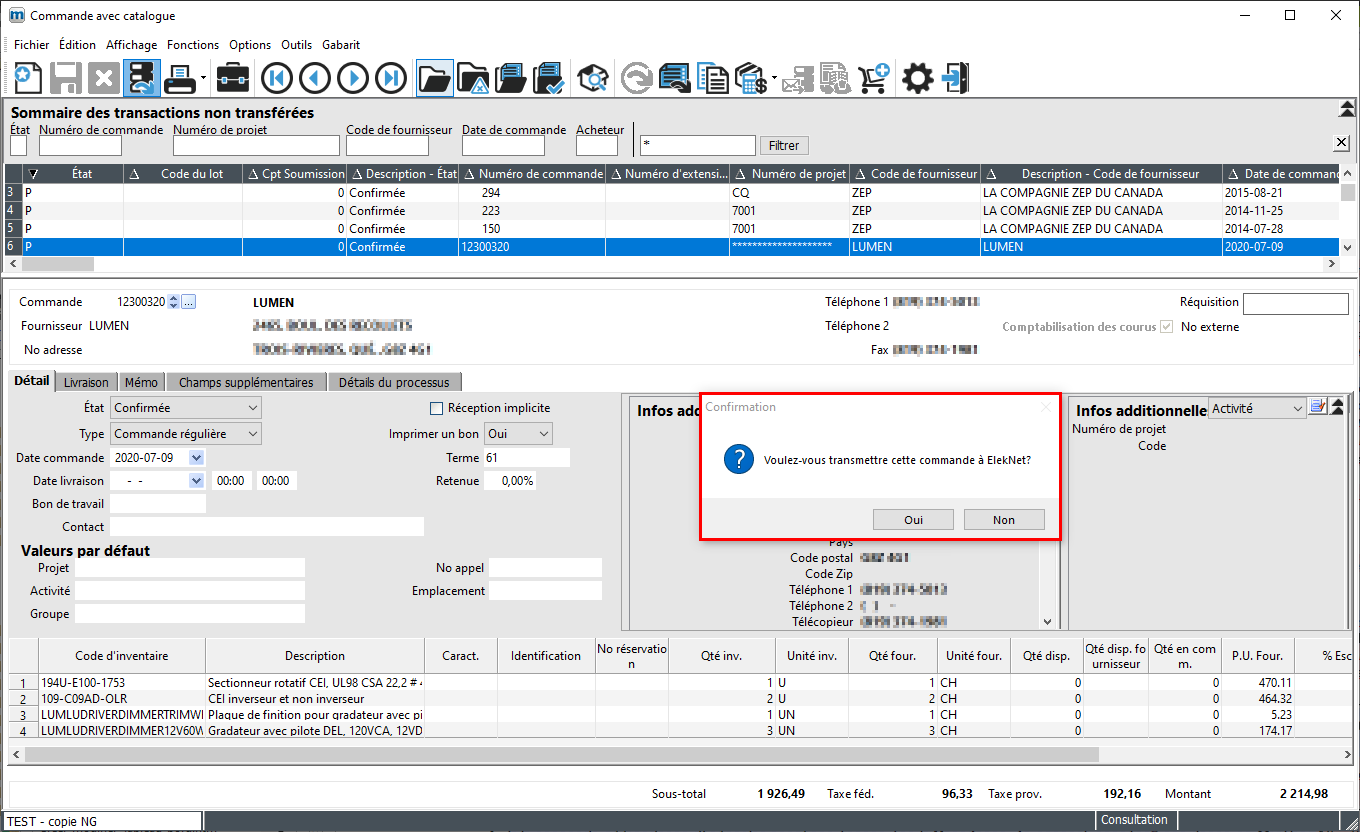Click the shopping cart with plus icon

coord(874,77)
